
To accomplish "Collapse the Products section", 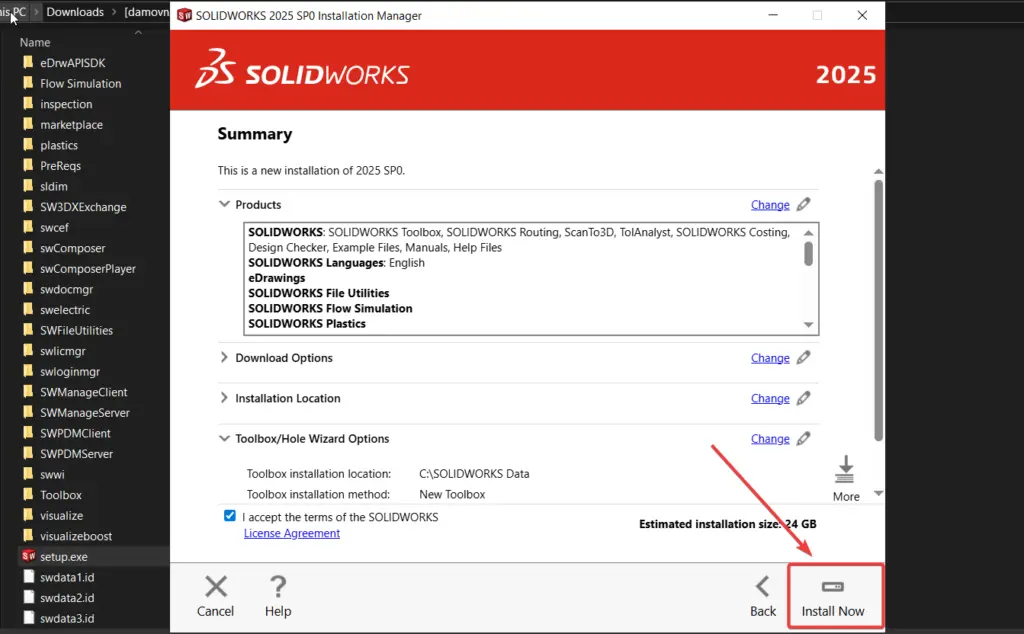I will coord(224,204).
